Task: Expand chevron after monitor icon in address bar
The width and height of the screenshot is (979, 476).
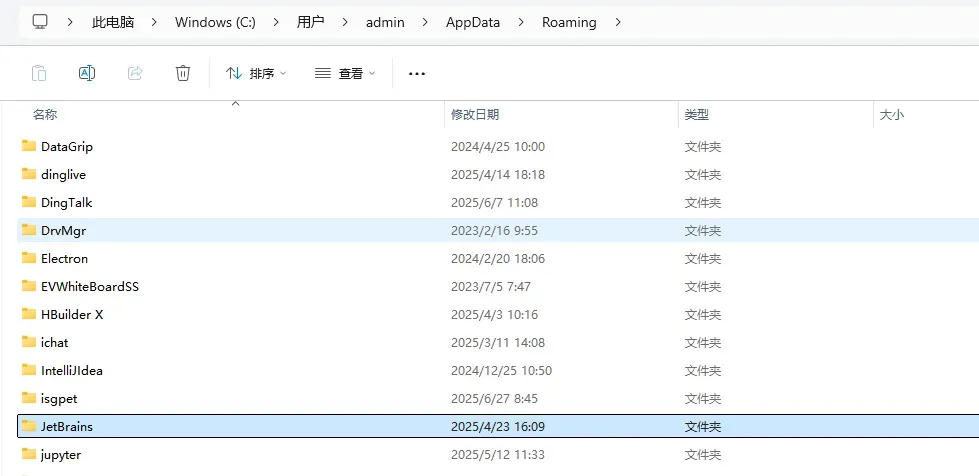Action: click(x=70, y=22)
